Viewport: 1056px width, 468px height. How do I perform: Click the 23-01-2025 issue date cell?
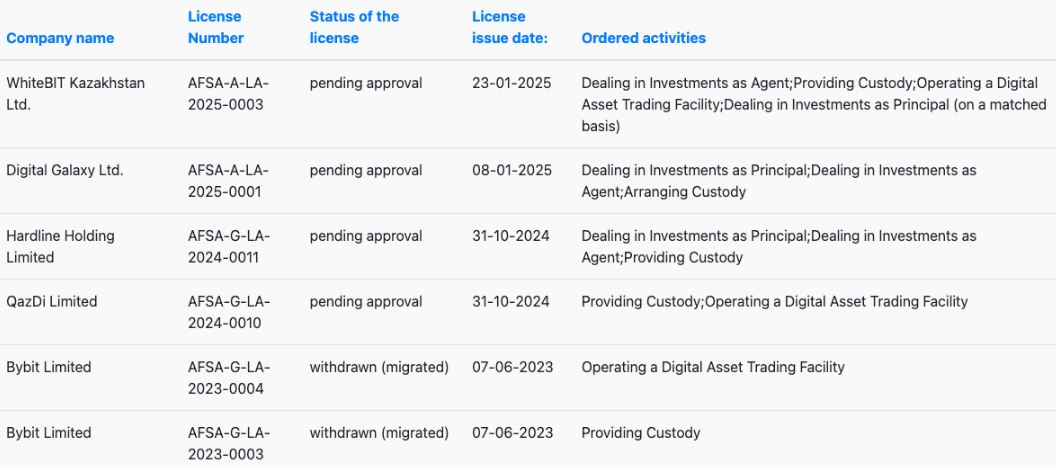[x=511, y=83]
